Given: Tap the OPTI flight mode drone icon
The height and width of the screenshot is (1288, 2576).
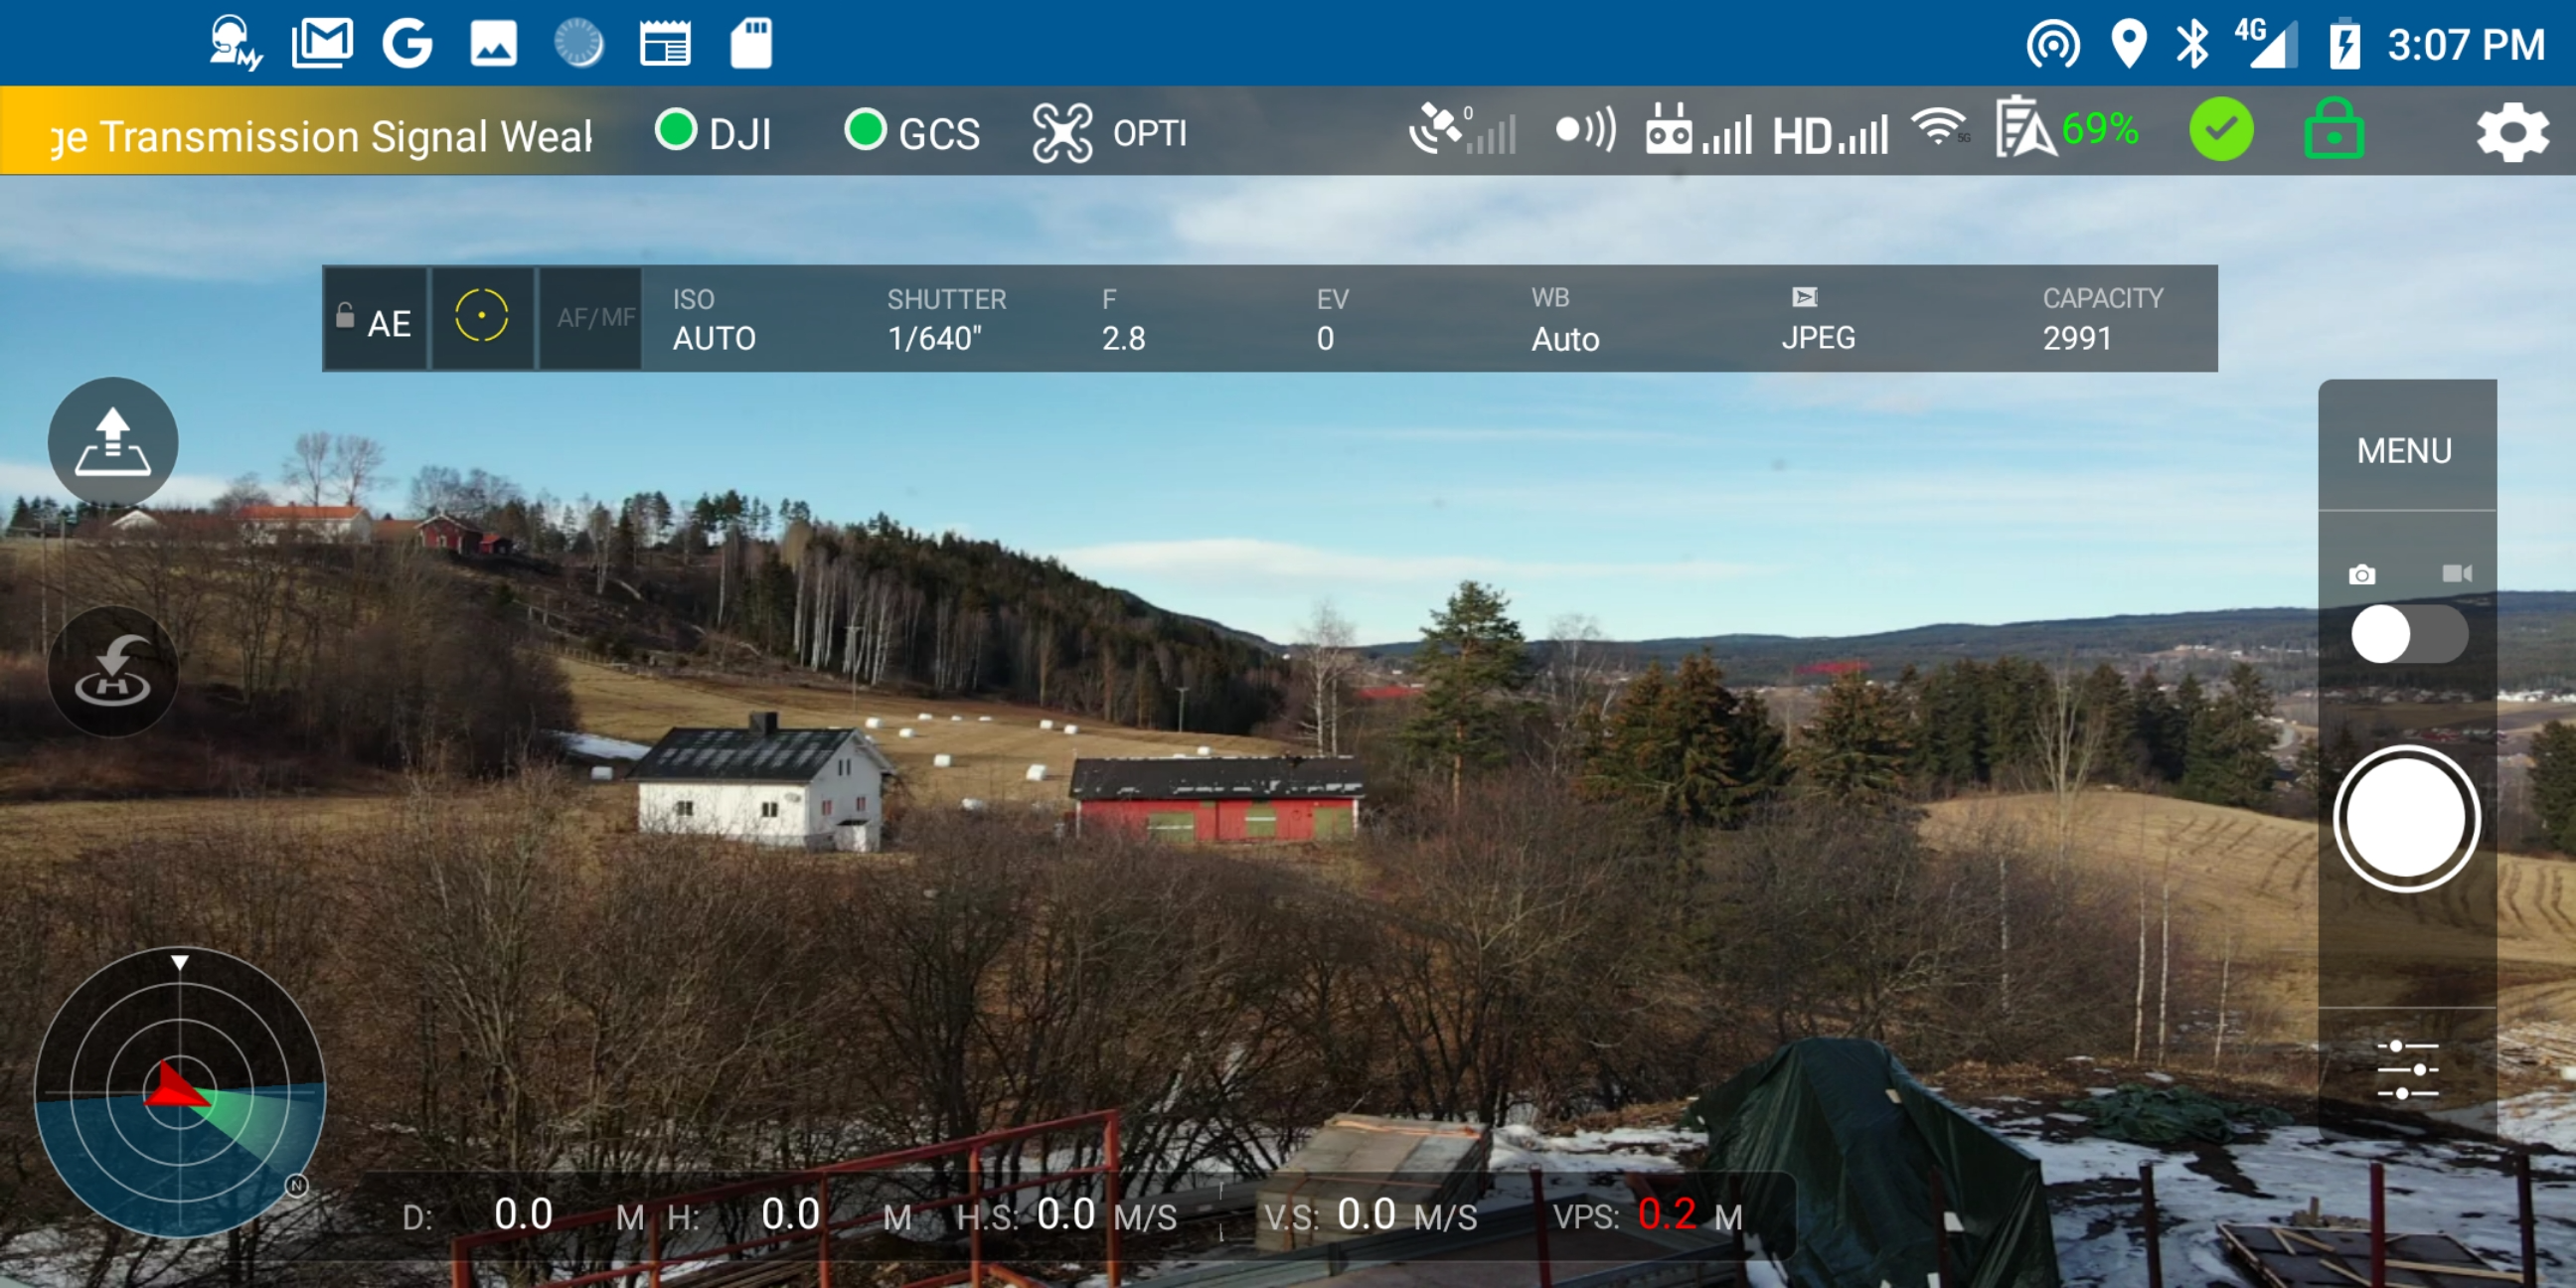Looking at the screenshot, I should 1062,133.
